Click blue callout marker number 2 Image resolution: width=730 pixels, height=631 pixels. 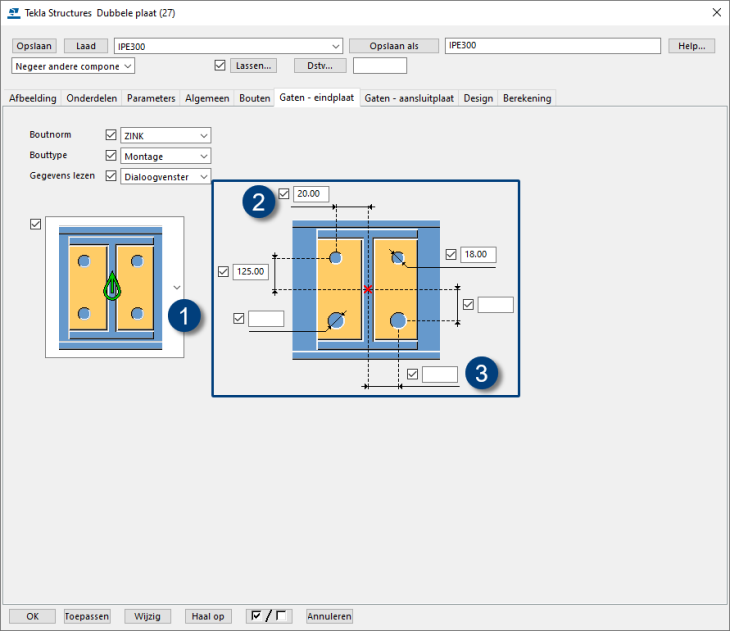[258, 203]
